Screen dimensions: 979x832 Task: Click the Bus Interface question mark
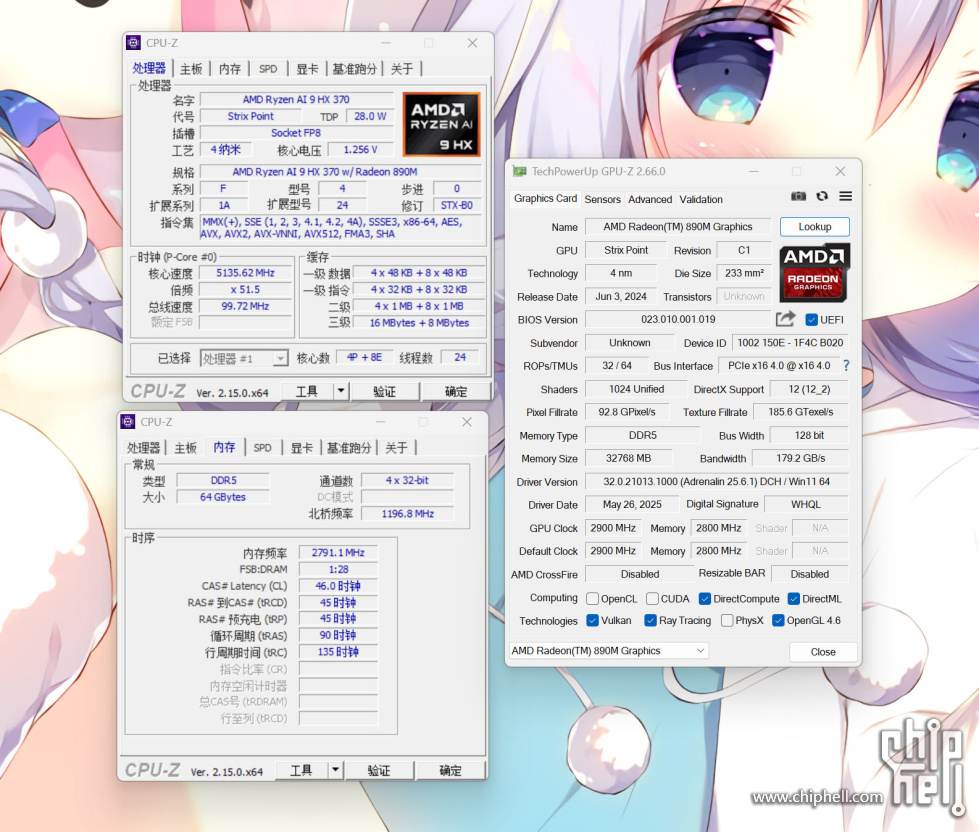click(x=846, y=366)
